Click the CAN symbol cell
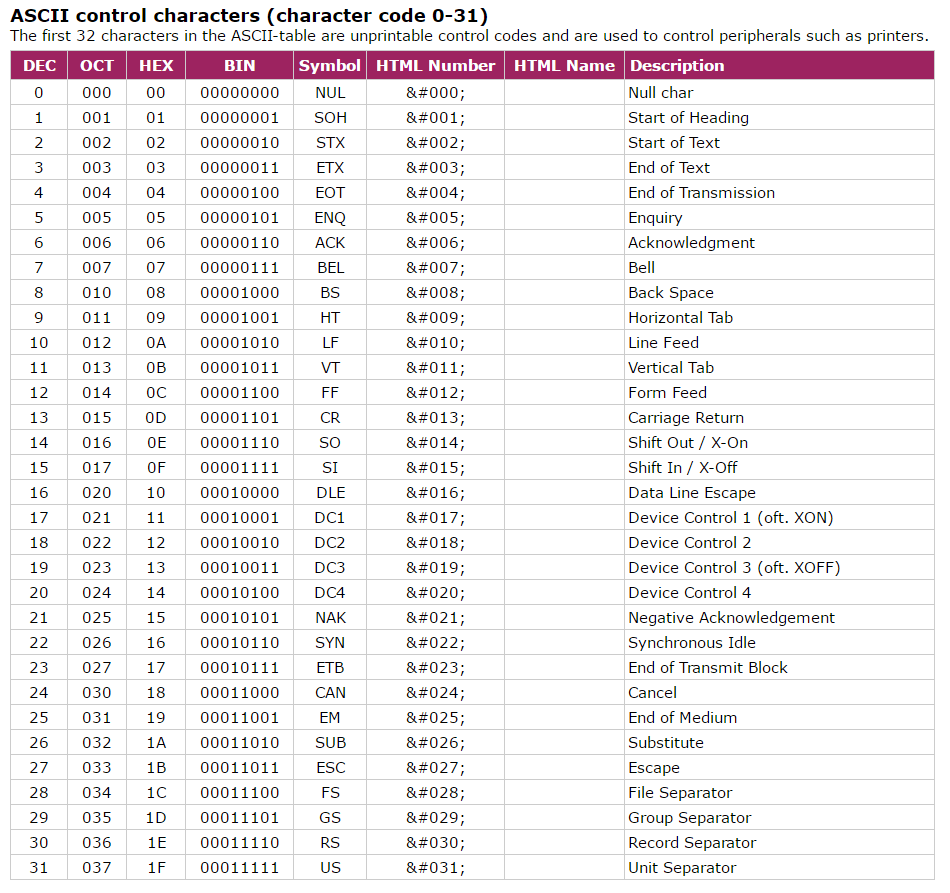The width and height of the screenshot is (950, 893). (x=330, y=693)
